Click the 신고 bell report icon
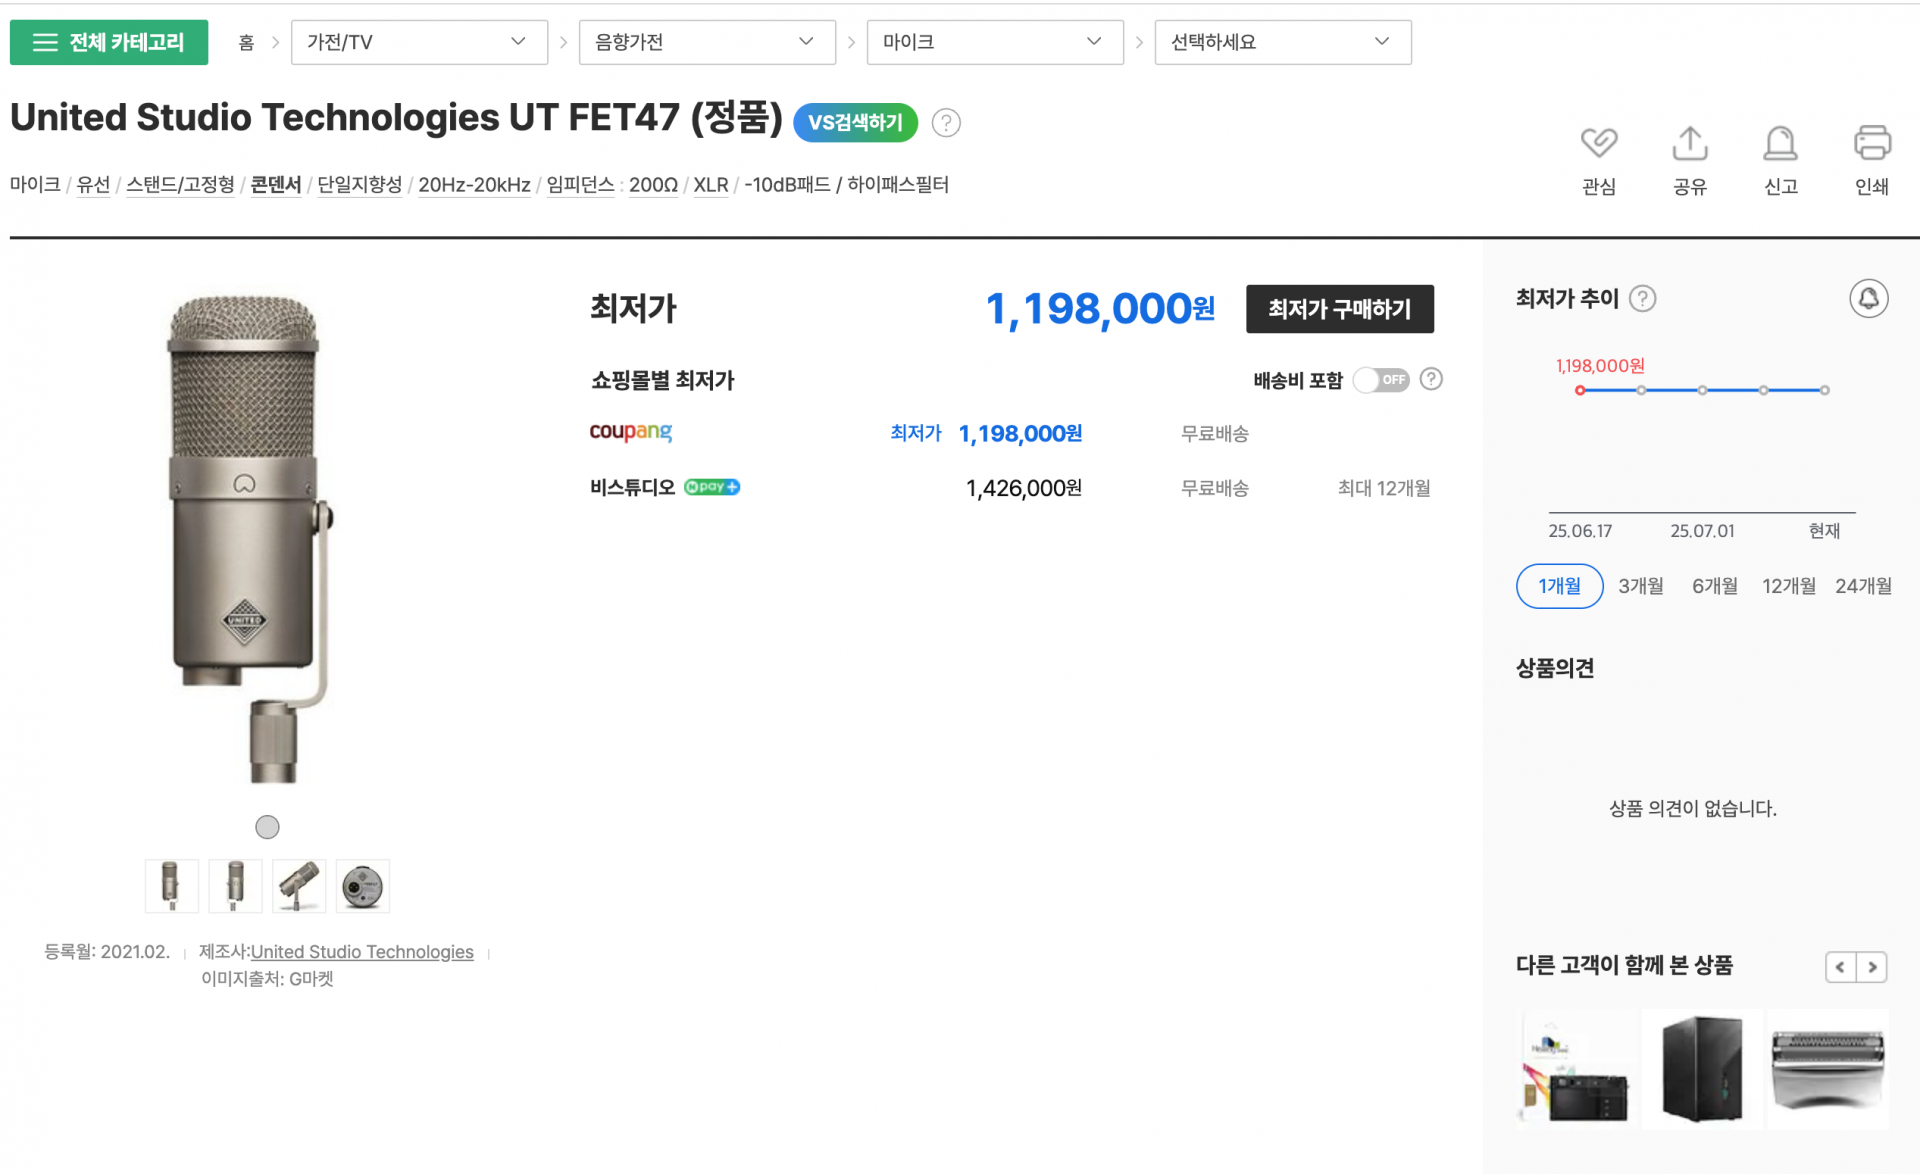This screenshot has height=1174, width=1920. (x=1780, y=144)
